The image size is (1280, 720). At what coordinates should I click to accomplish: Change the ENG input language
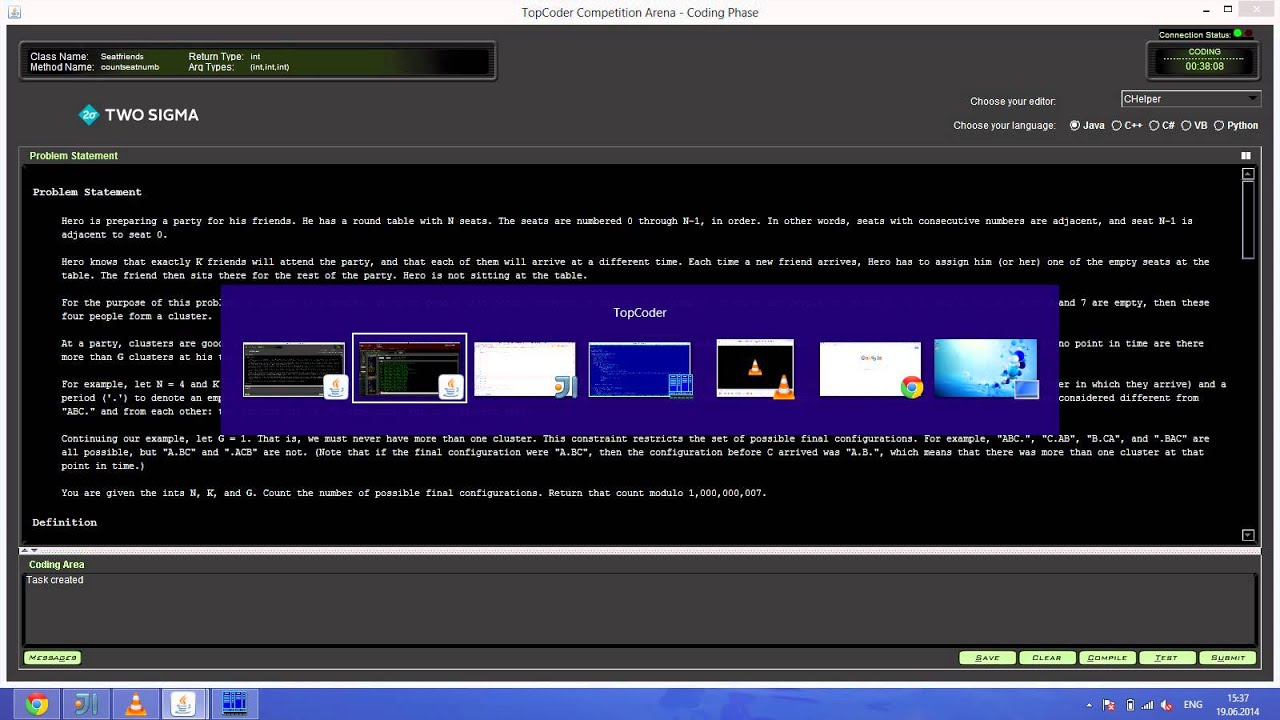click(1193, 705)
